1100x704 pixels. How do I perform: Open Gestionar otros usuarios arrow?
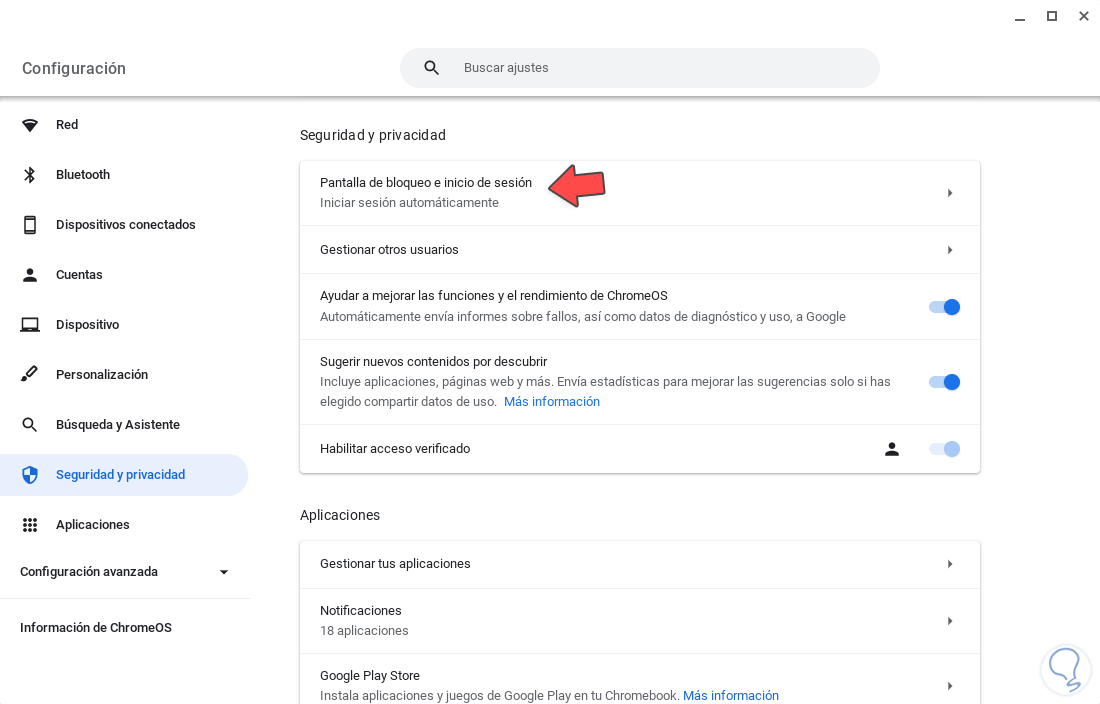pyautogui.click(x=949, y=250)
